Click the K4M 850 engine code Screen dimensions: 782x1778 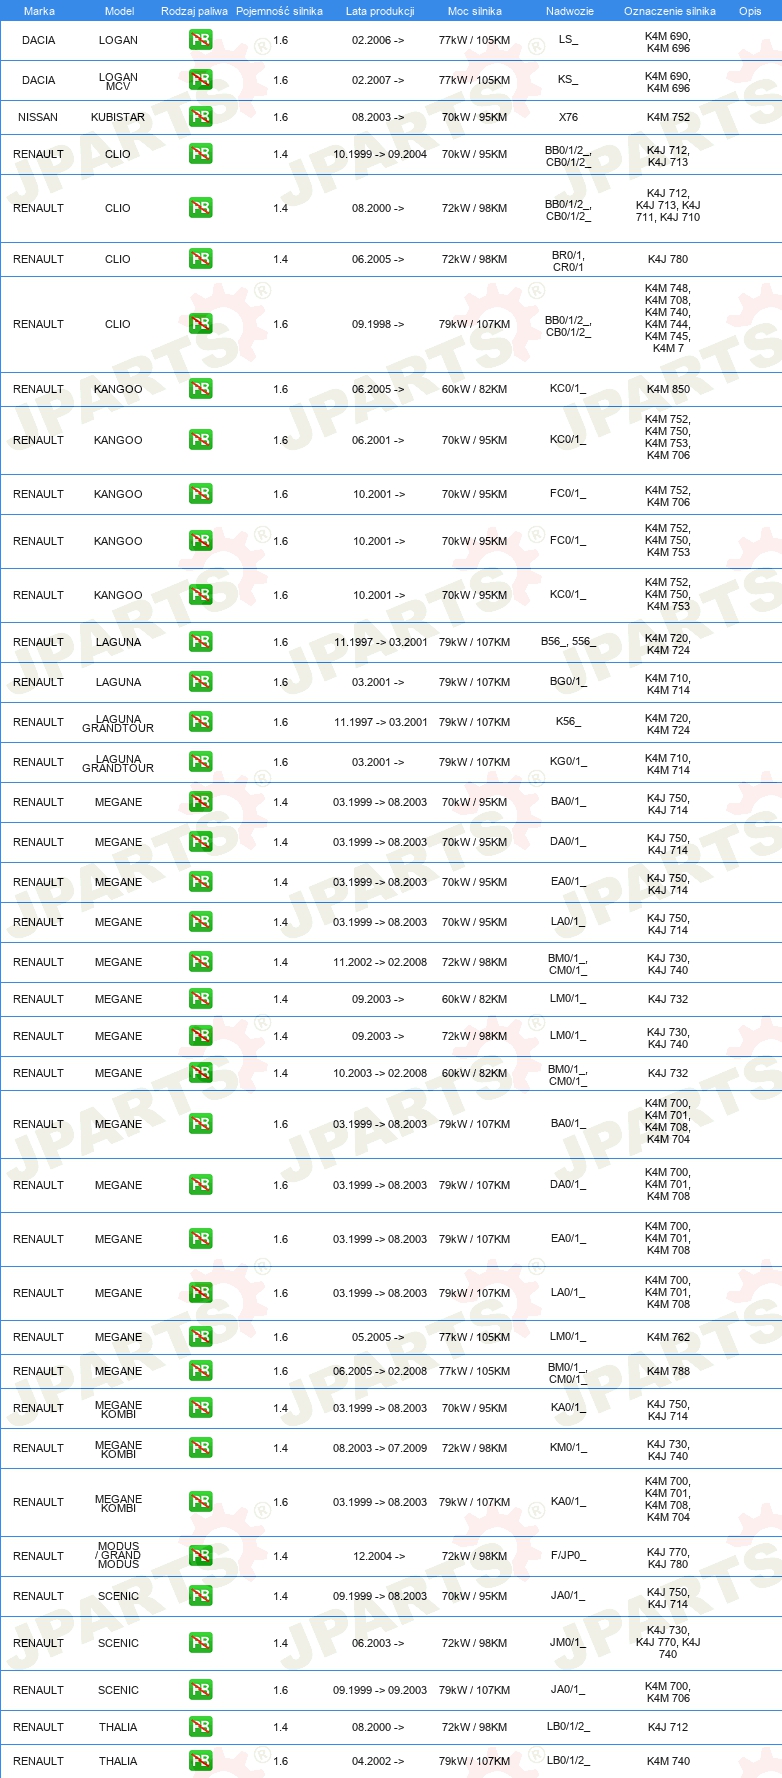point(668,390)
